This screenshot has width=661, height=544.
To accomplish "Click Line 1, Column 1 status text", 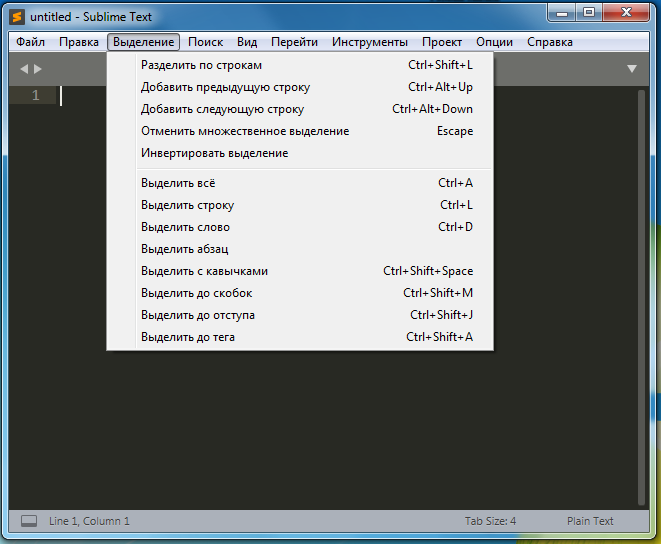I will point(89,521).
